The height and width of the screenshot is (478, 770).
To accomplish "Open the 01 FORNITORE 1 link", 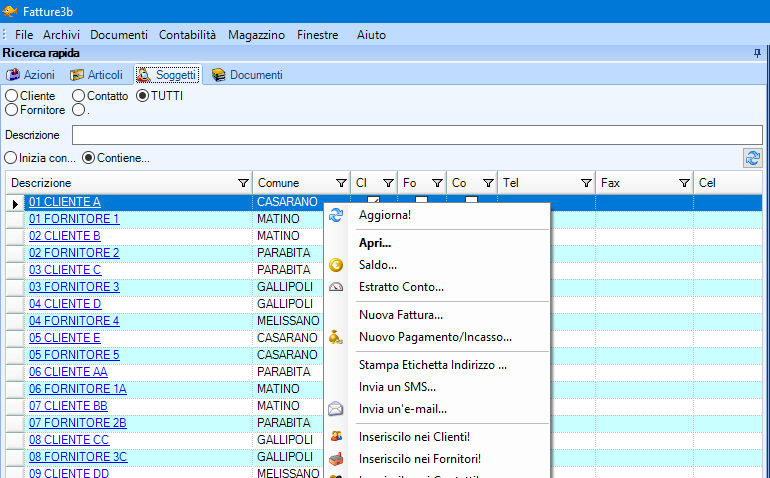I will [74, 219].
